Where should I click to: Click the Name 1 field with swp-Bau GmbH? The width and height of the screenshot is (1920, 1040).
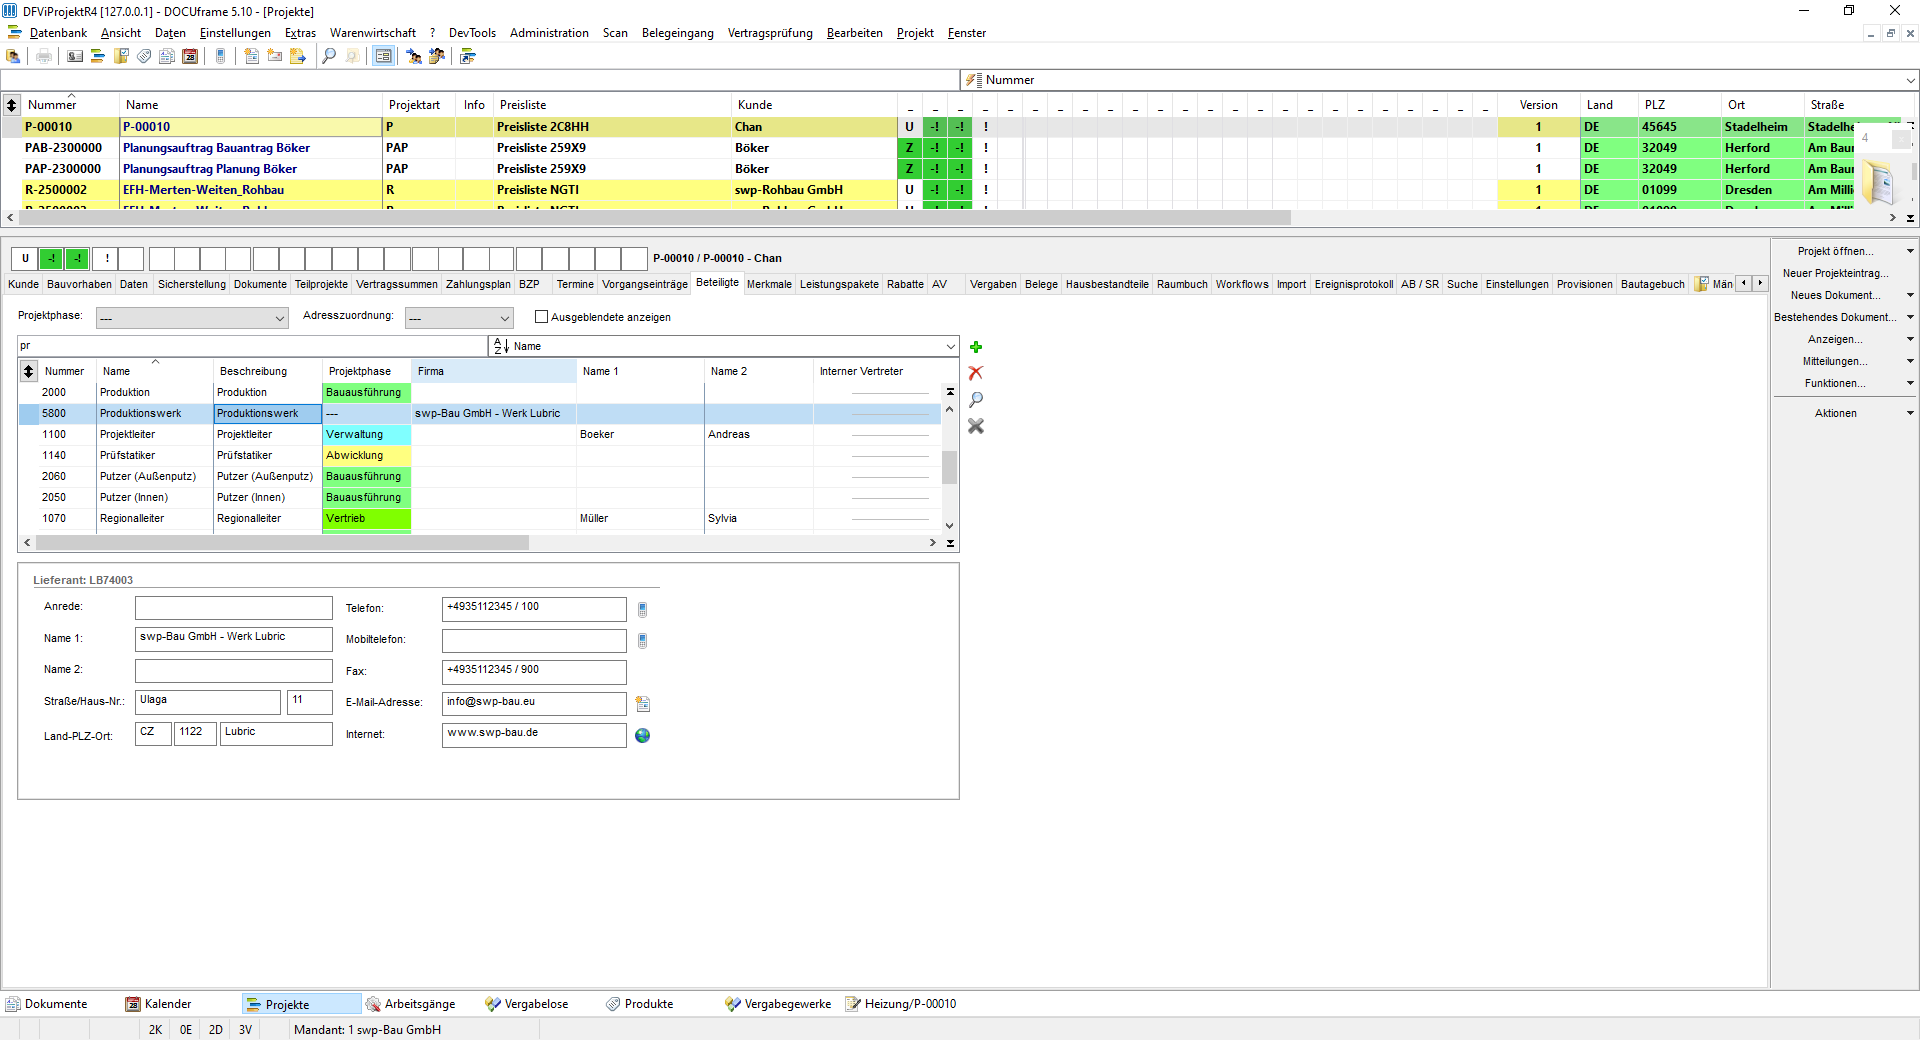(233, 638)
